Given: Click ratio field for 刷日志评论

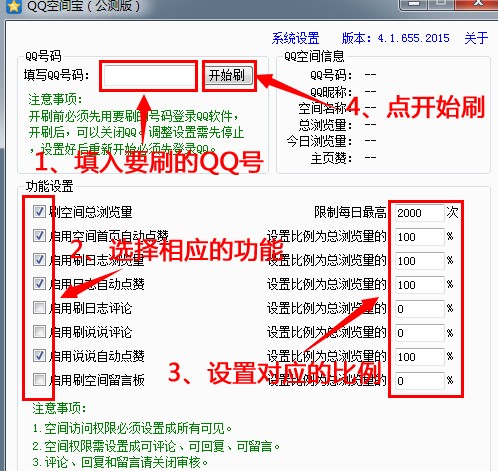Looking at the screenshot, I should (420, 309).
